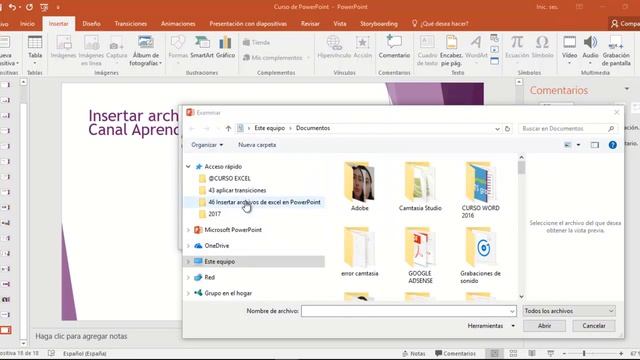Screen dimensions: 640x360
Task: Insert a Tabla from the ribbon
Action: (35, 50)
